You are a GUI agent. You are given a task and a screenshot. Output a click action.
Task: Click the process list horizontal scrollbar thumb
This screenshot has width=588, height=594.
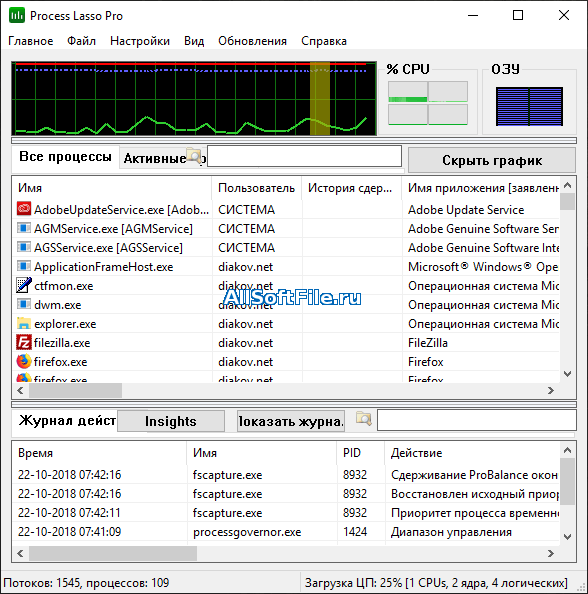75,390
